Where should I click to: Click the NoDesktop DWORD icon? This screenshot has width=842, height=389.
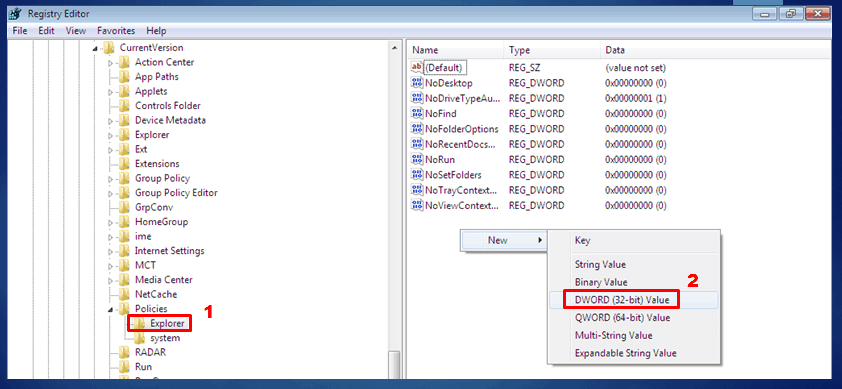[417, 83]
